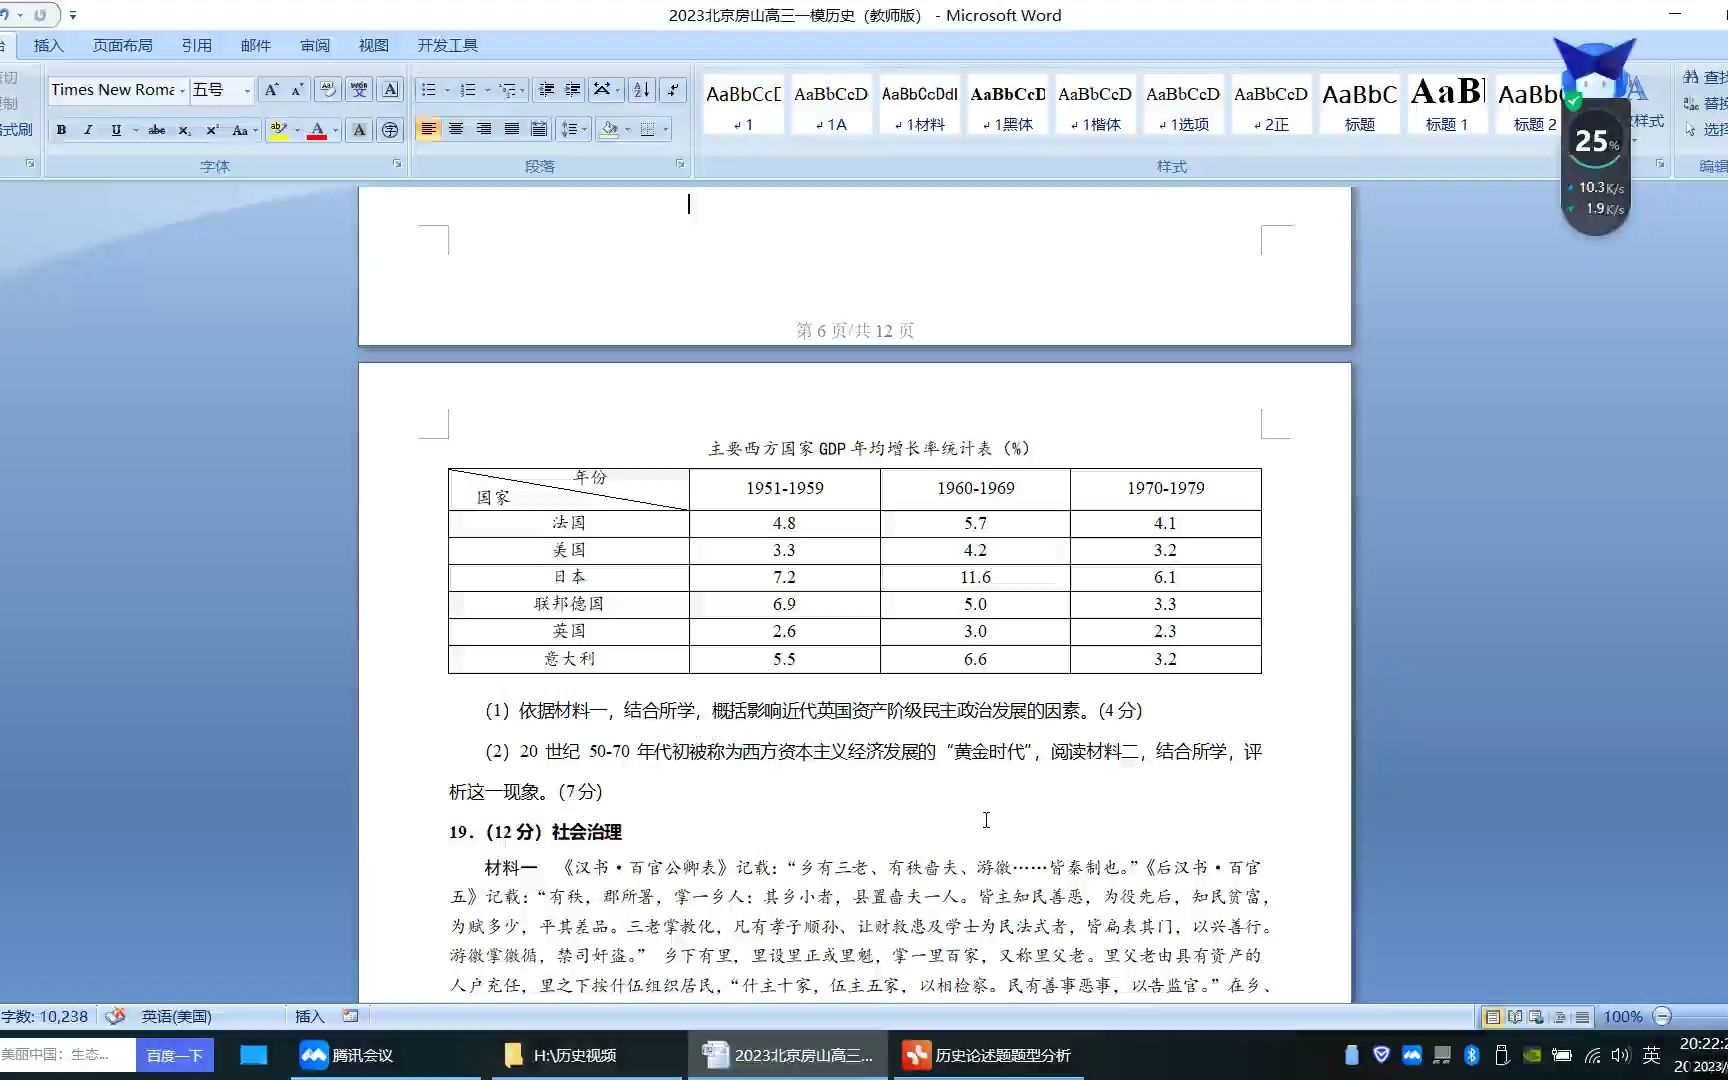Click the zoom out minus button
Viewport: 1728px width, 1080px height.
(x=1662, y=1017)
